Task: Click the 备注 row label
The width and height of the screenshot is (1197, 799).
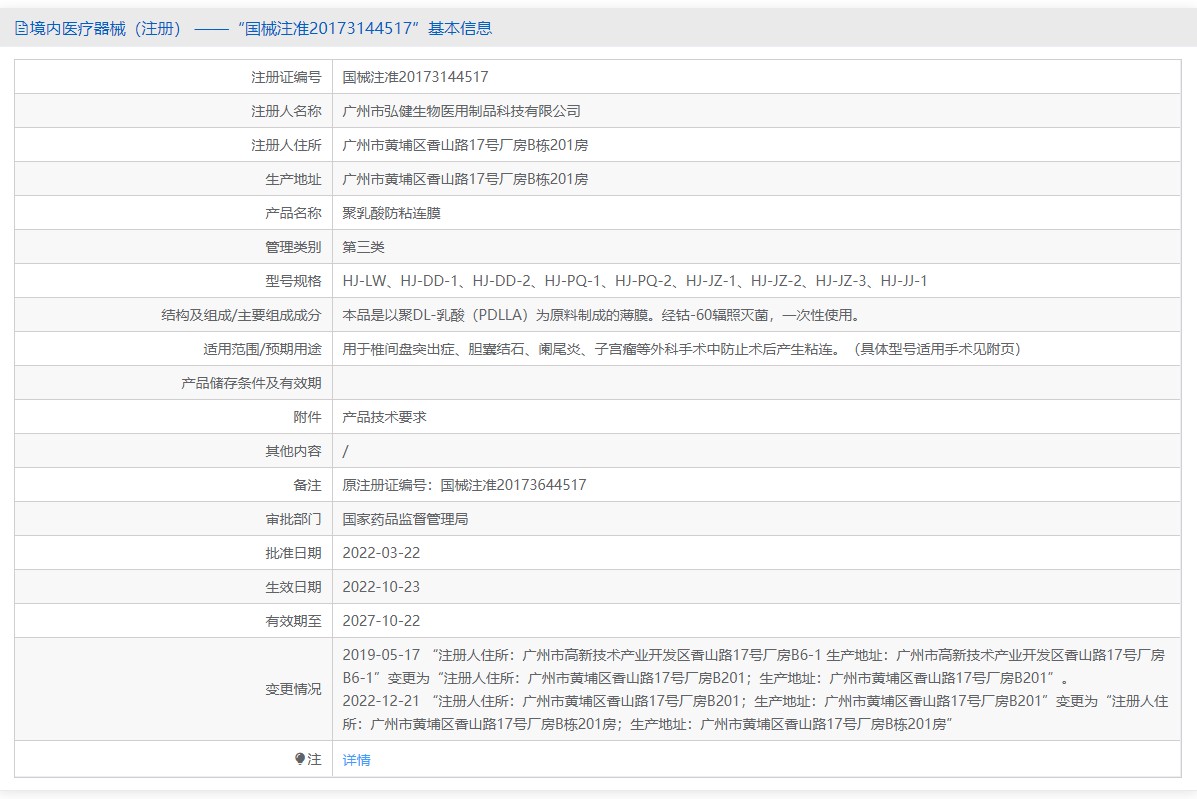Action: point(308,485)
